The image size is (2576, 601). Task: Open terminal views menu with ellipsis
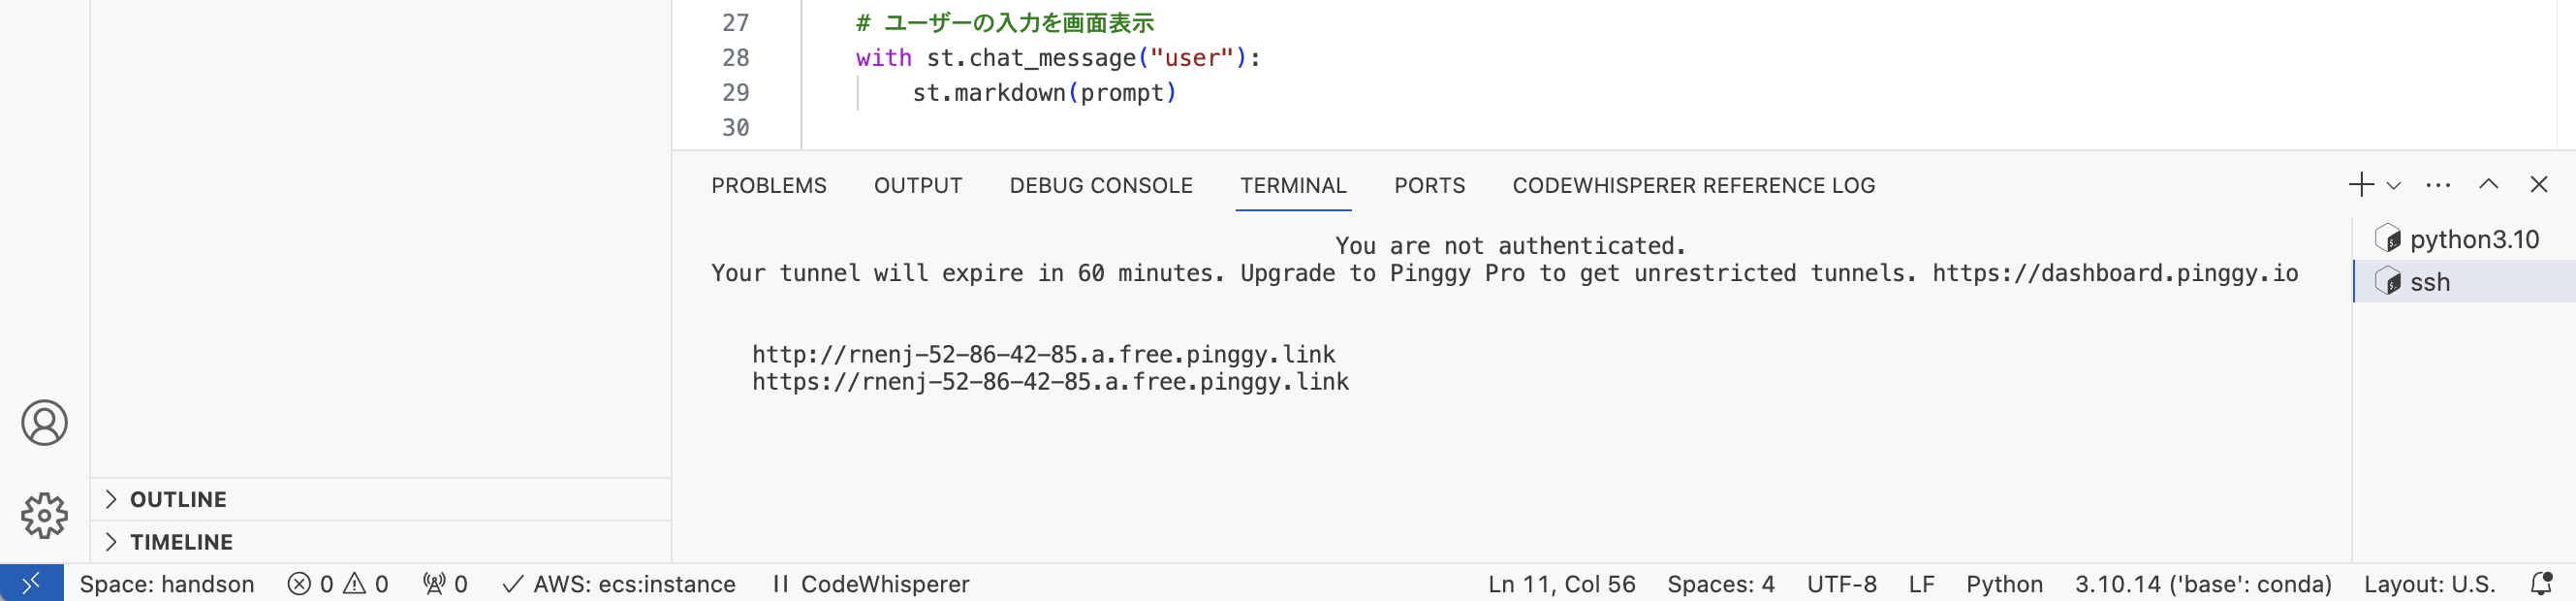[x=2438, y=185]
